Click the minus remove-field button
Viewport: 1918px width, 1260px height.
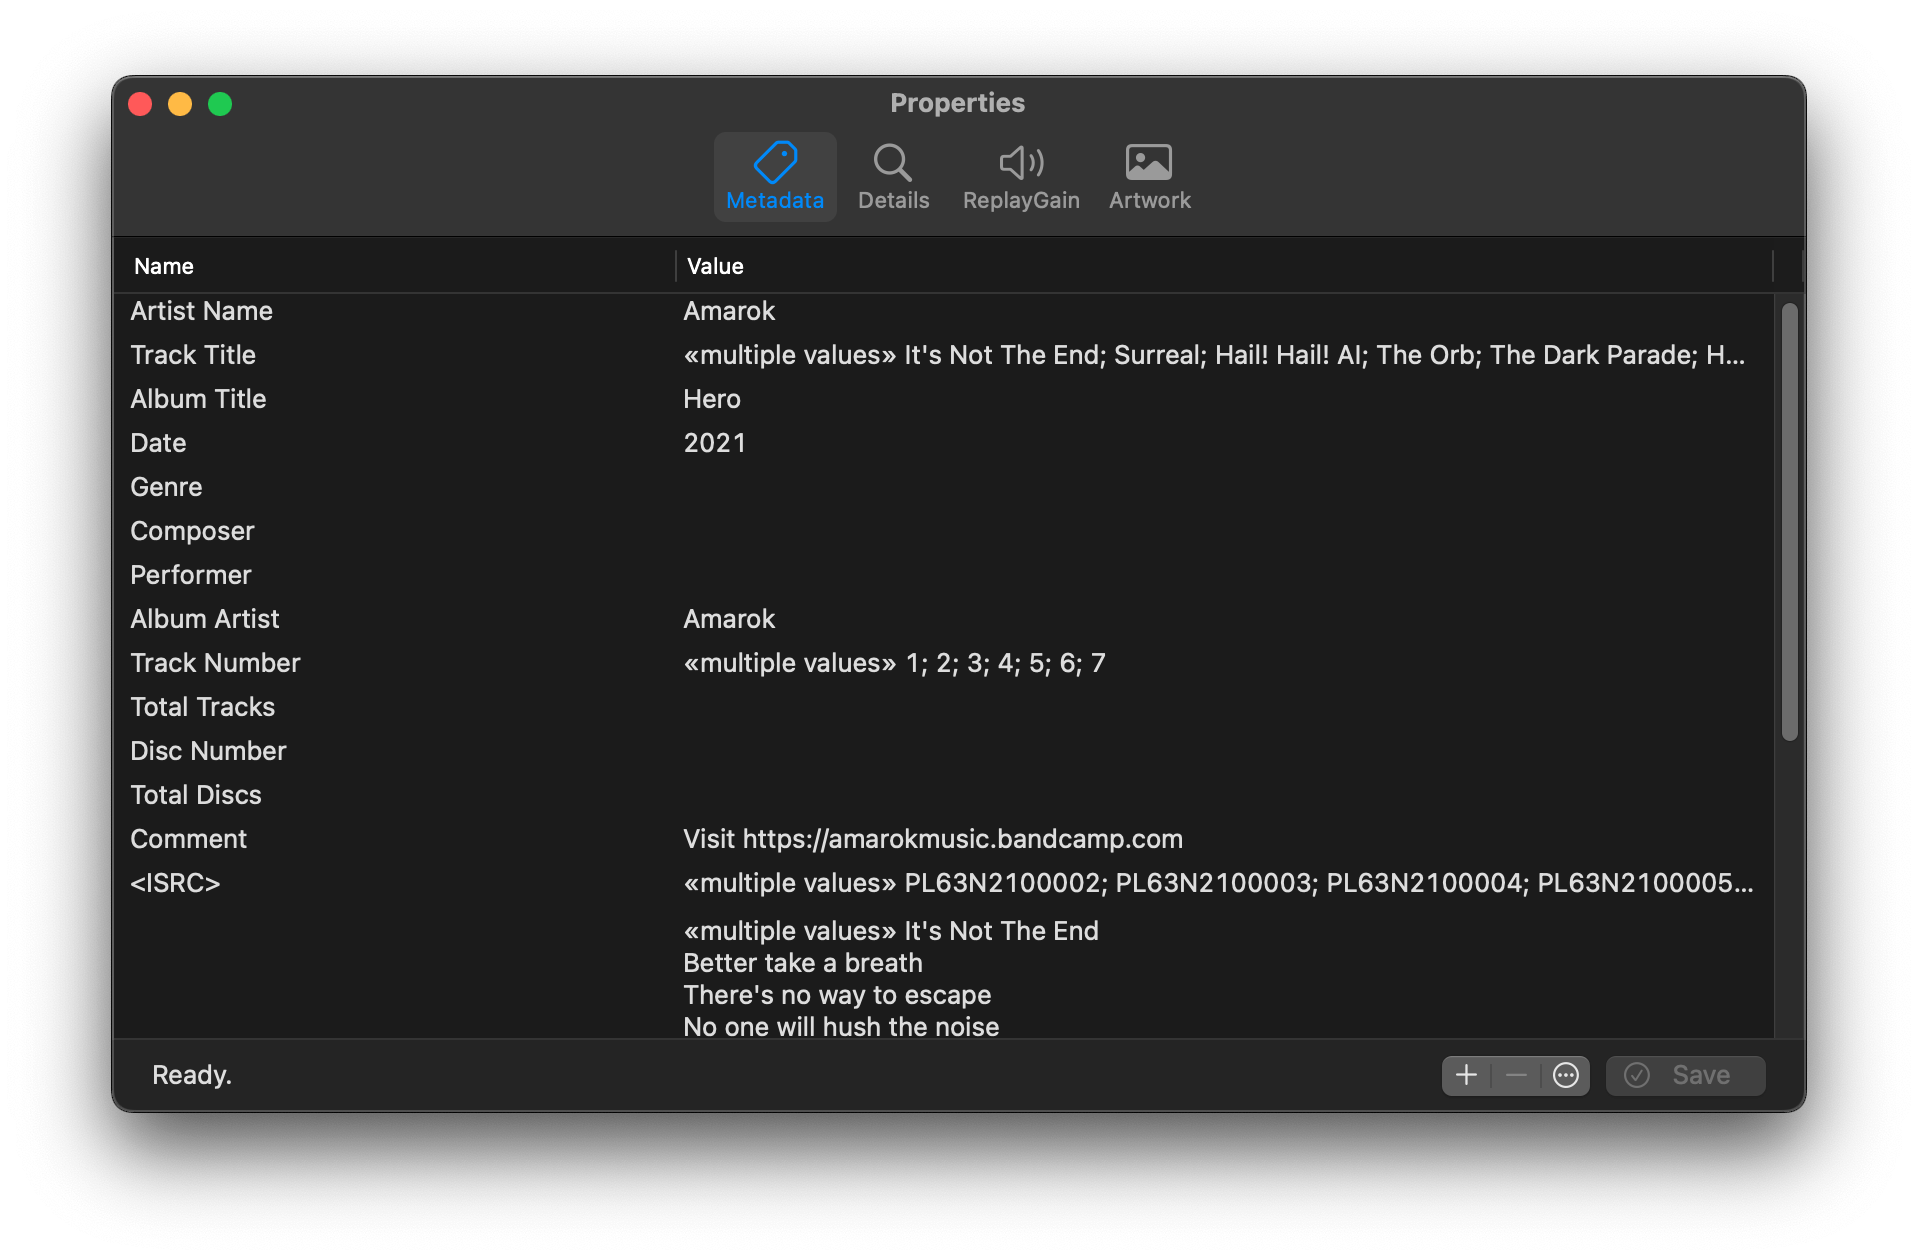[x=1516, y=1075]
